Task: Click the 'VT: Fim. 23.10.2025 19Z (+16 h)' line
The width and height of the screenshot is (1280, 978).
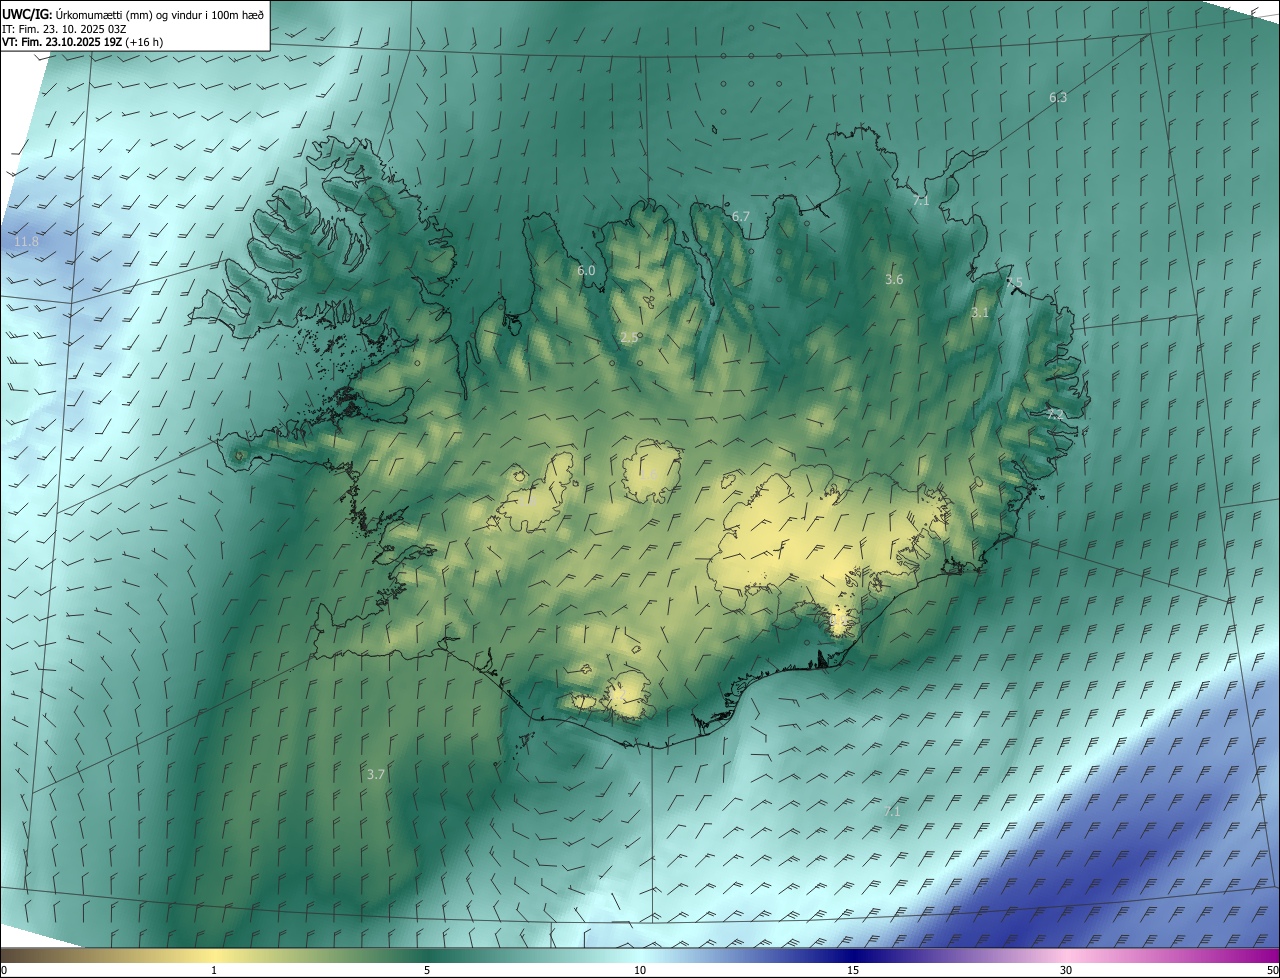Action: pyautogui.click(x=83, y=42)
